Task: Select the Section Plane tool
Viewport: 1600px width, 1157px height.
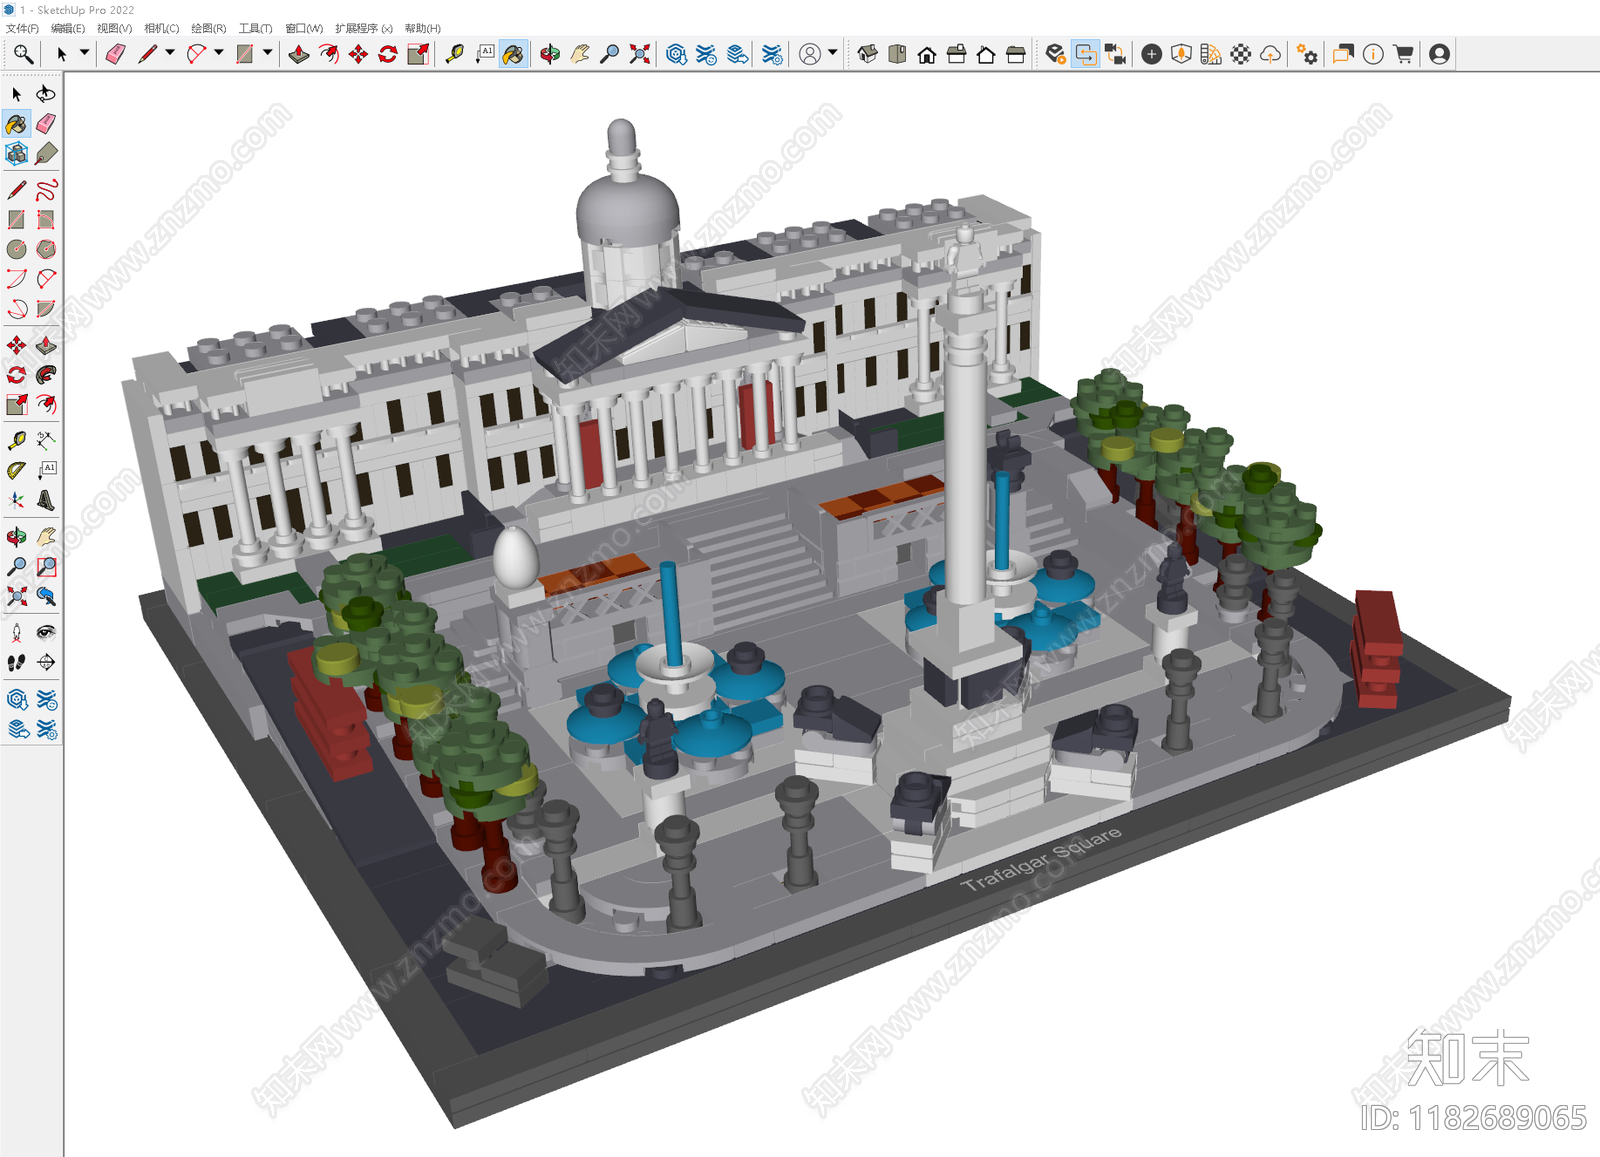Action: click(x=46, y=663)
